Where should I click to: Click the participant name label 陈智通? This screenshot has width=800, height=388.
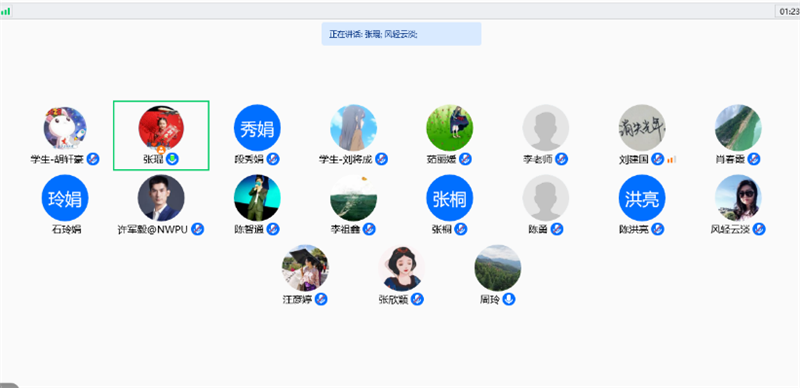click(249, 230)
